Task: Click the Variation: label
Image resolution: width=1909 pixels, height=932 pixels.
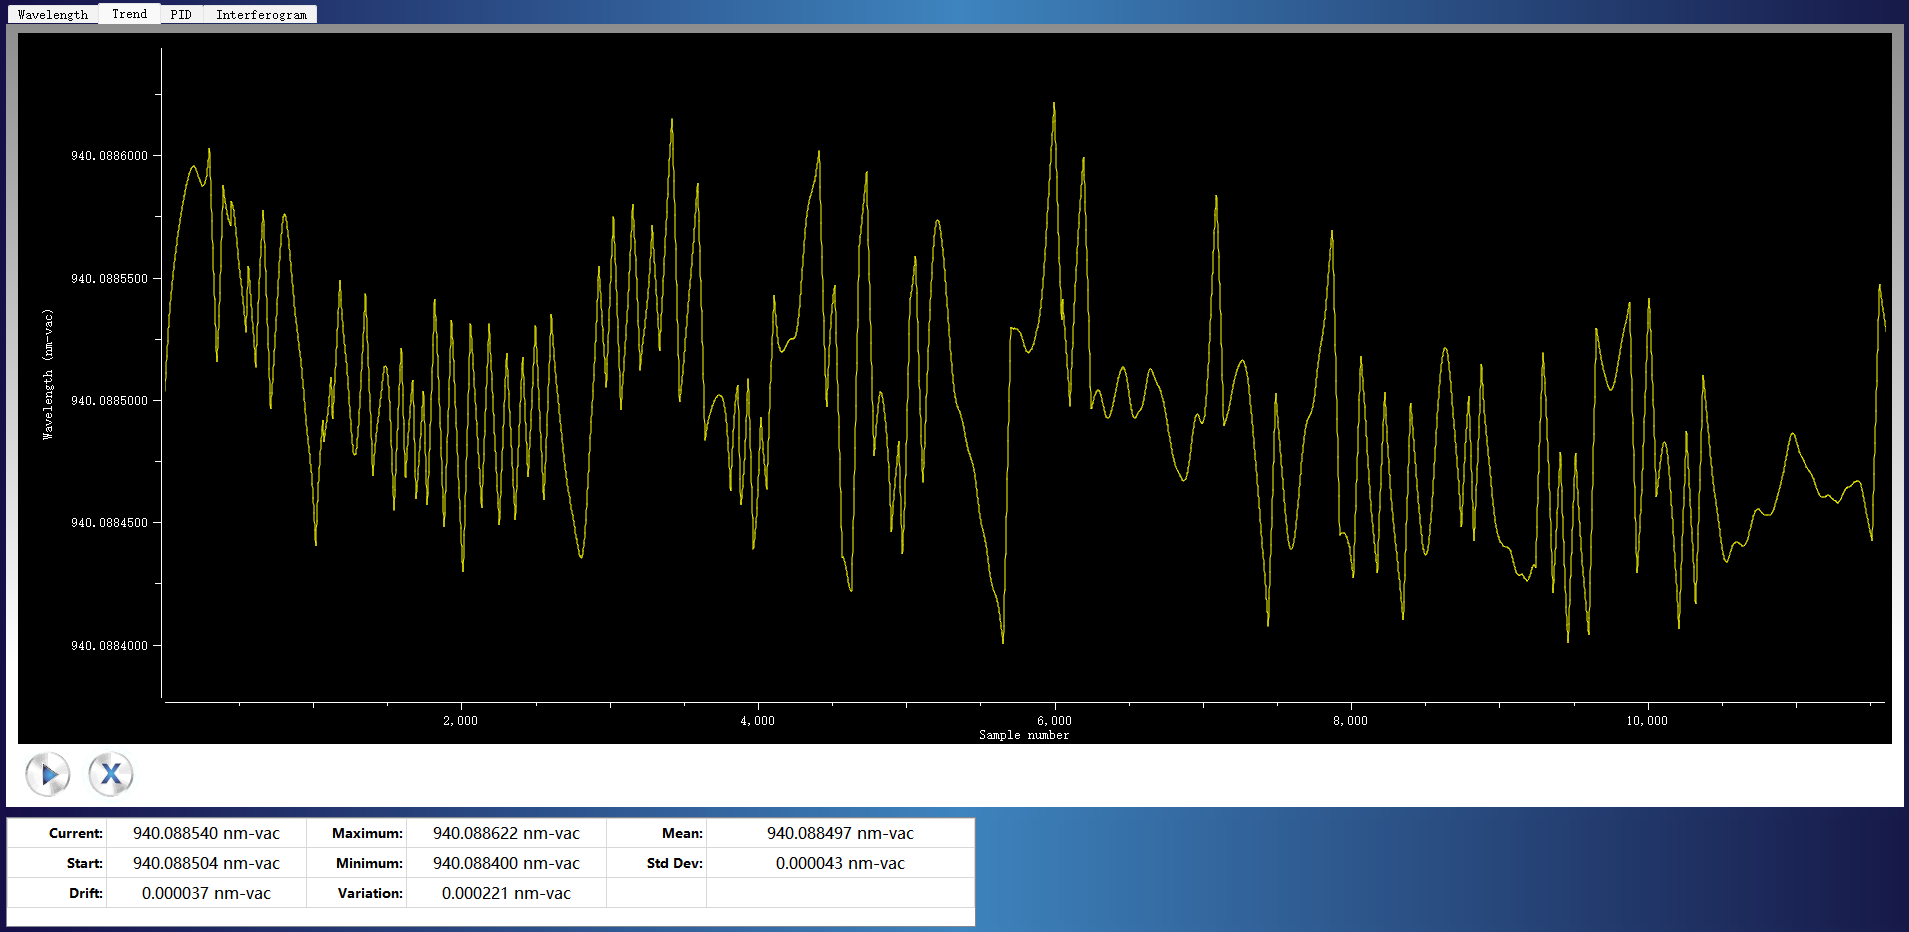Action: coord(371,893)
